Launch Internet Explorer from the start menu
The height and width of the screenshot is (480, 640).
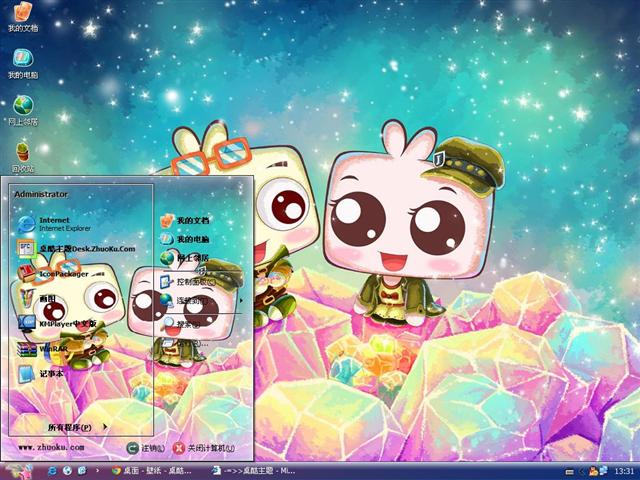point(54,224)
